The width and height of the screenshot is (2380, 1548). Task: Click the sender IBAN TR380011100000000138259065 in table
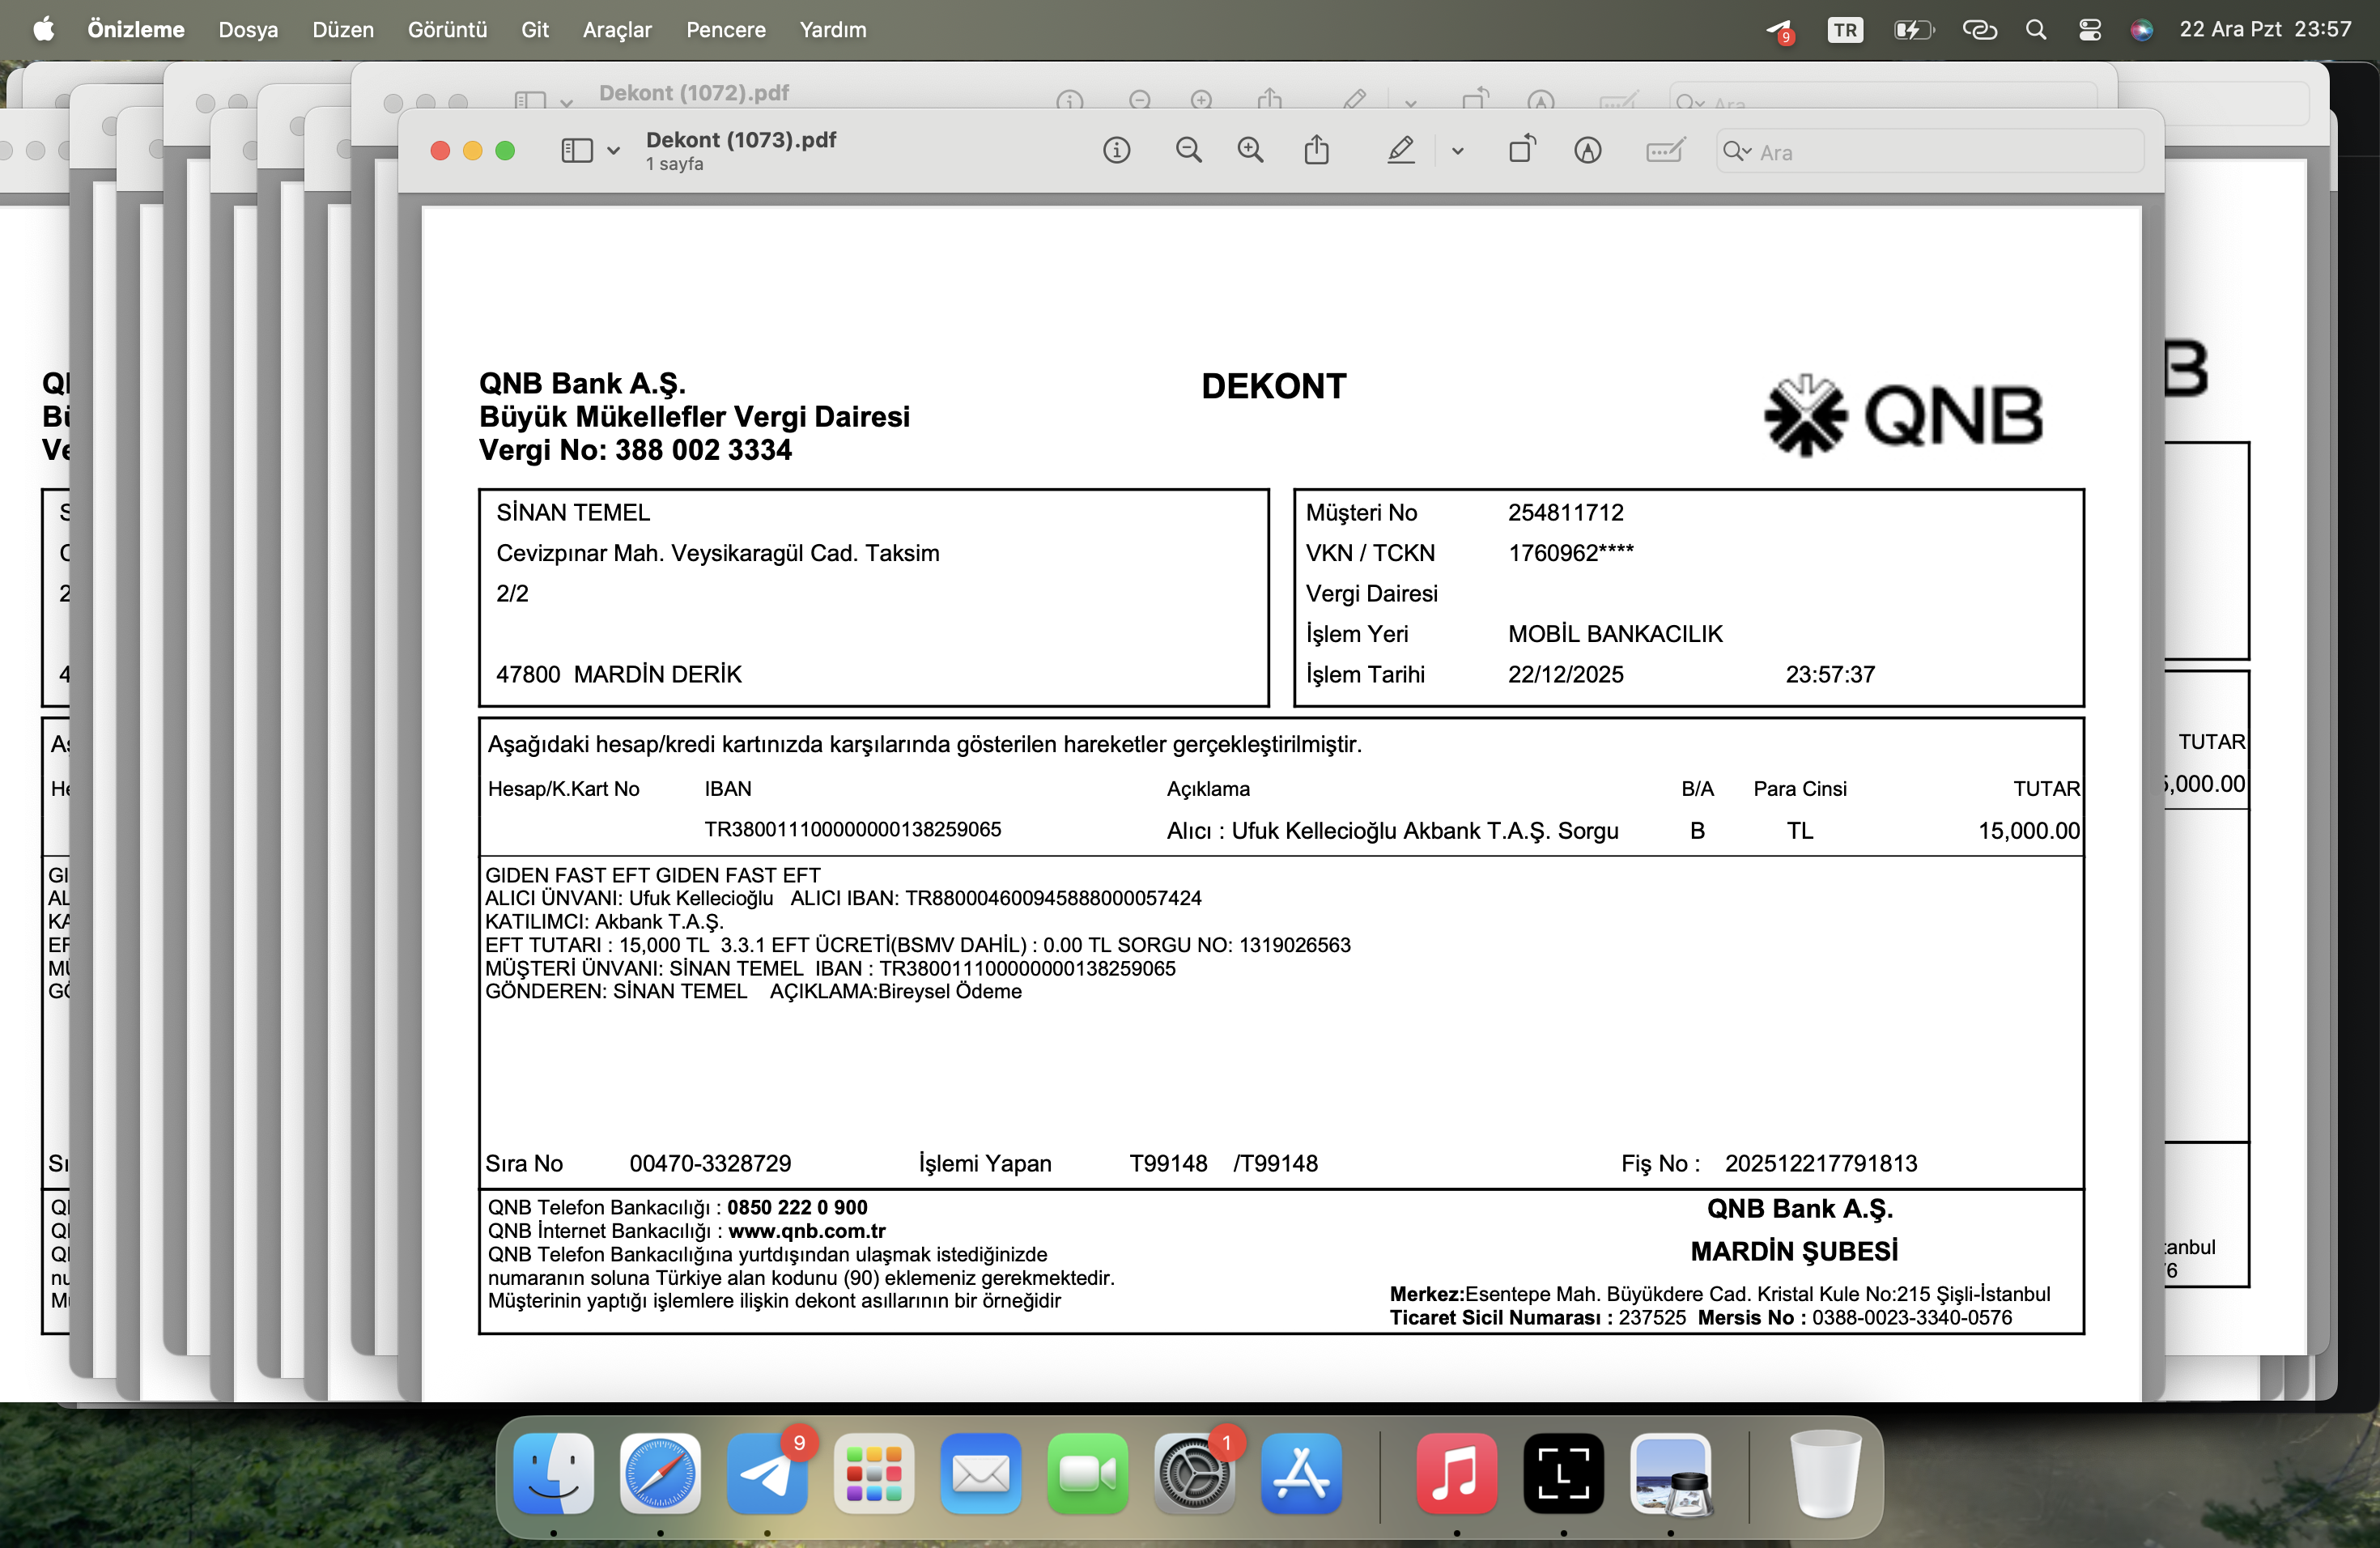852,829
